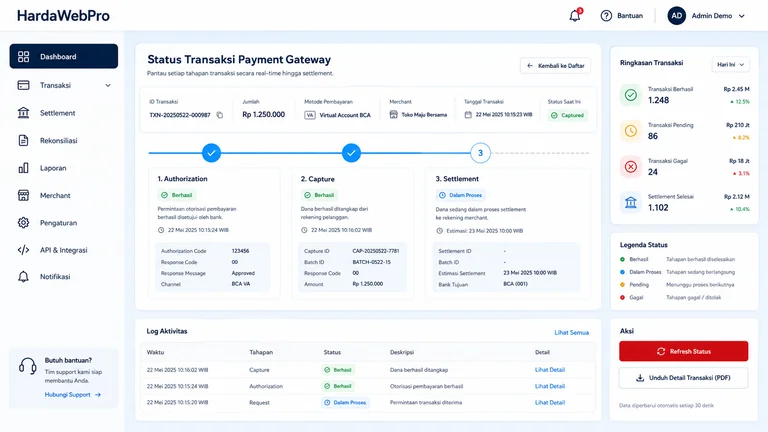Click the Transaksi Pending clock icon
This screenshot has height=432, width=768.
[631, 131]
